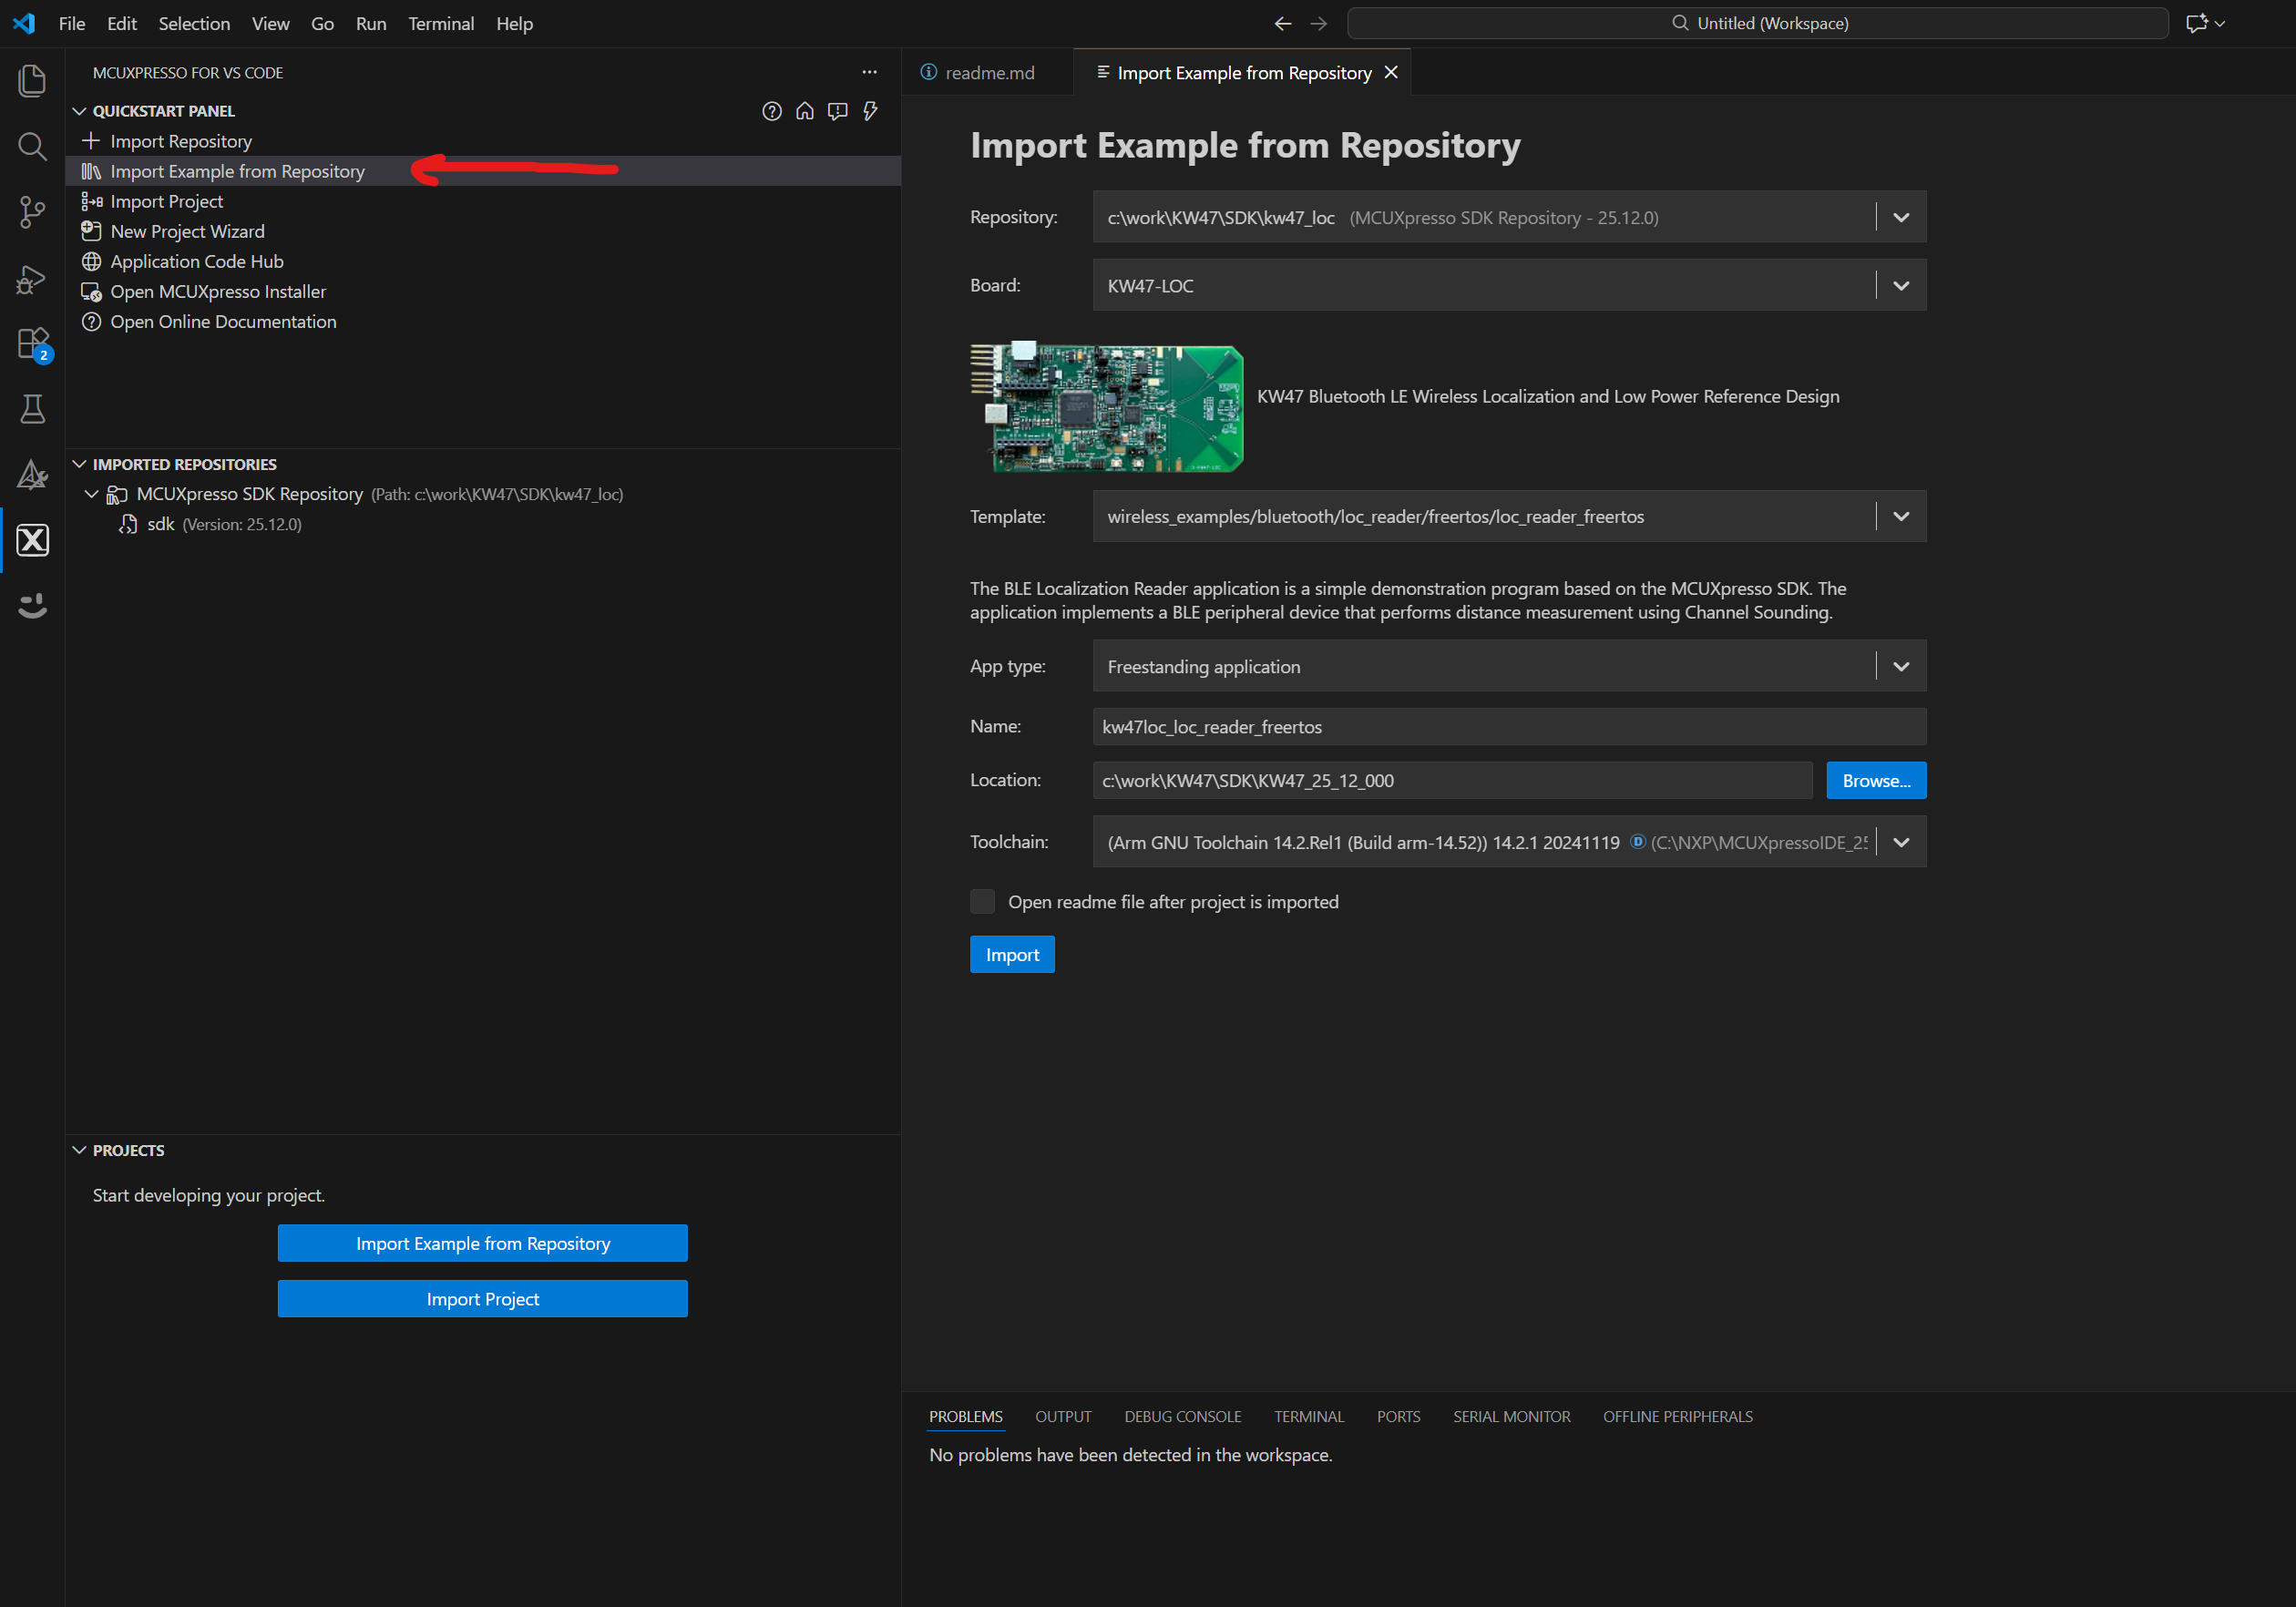
Task: Click the New Project Wizard icon
Action: click(x=91, y=231)
